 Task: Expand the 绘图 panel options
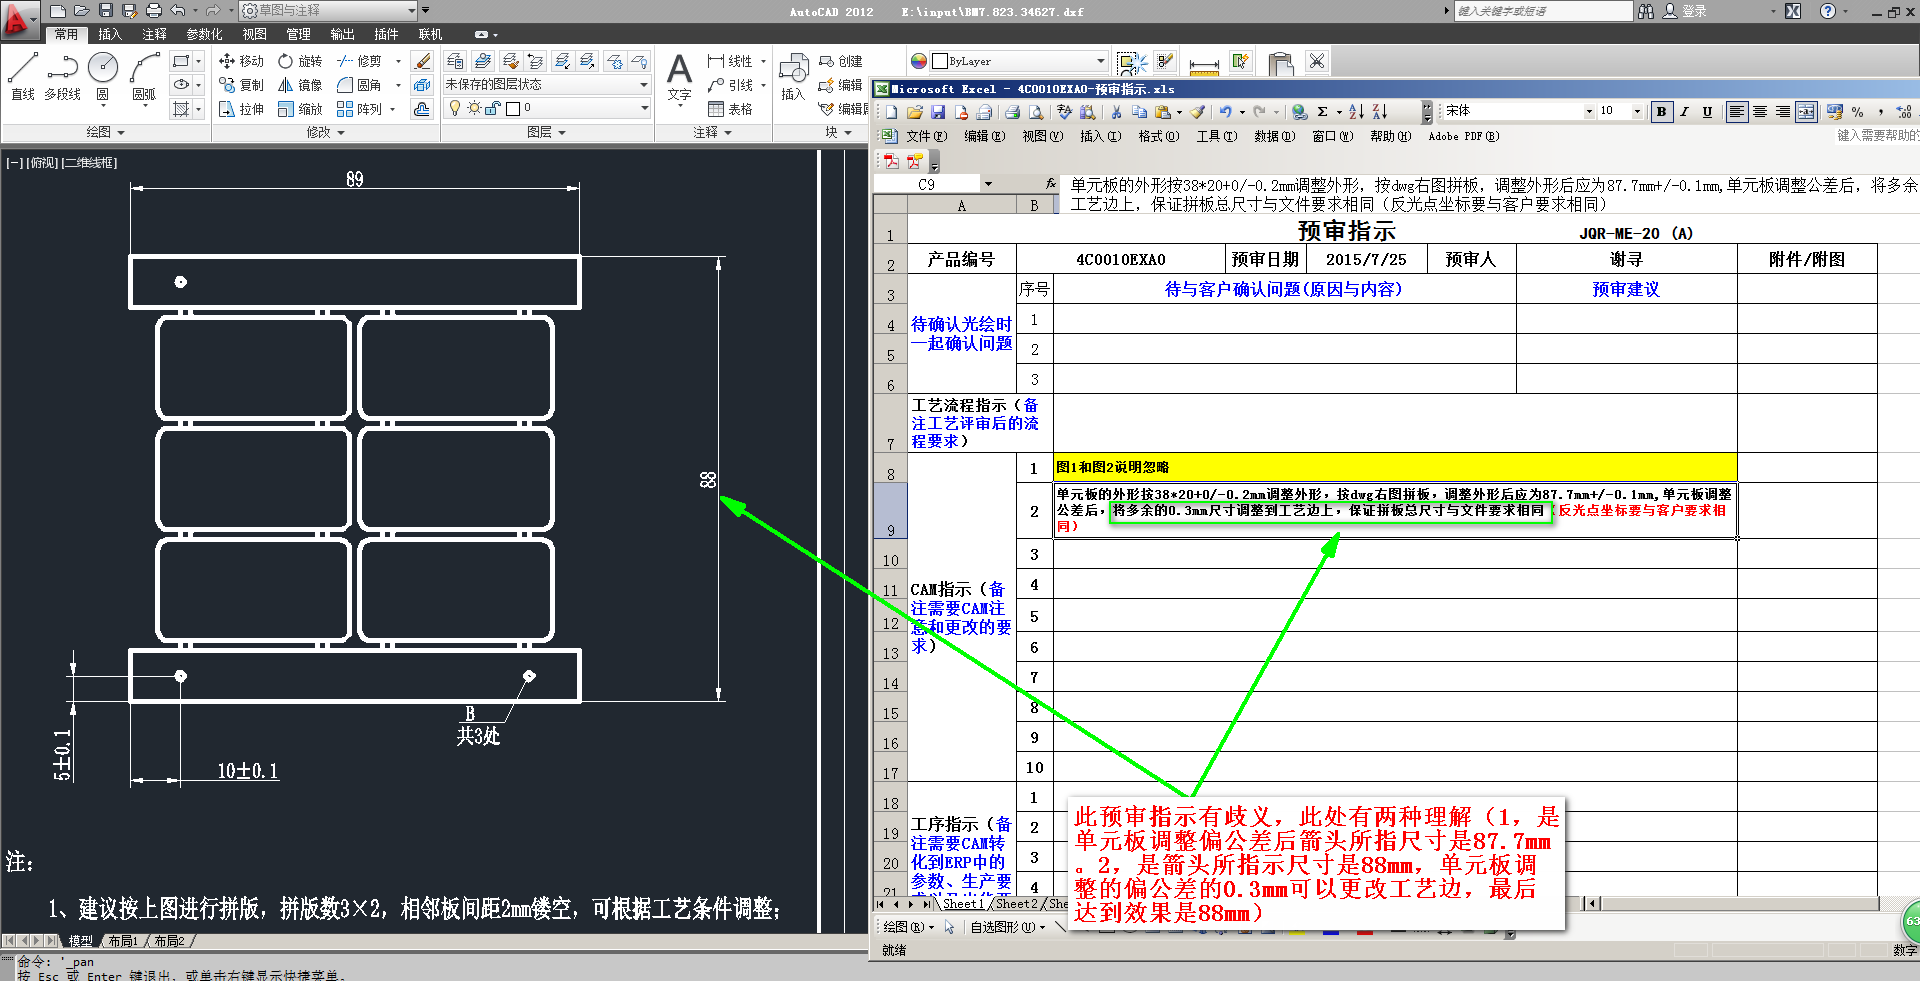tap(105, 132)
